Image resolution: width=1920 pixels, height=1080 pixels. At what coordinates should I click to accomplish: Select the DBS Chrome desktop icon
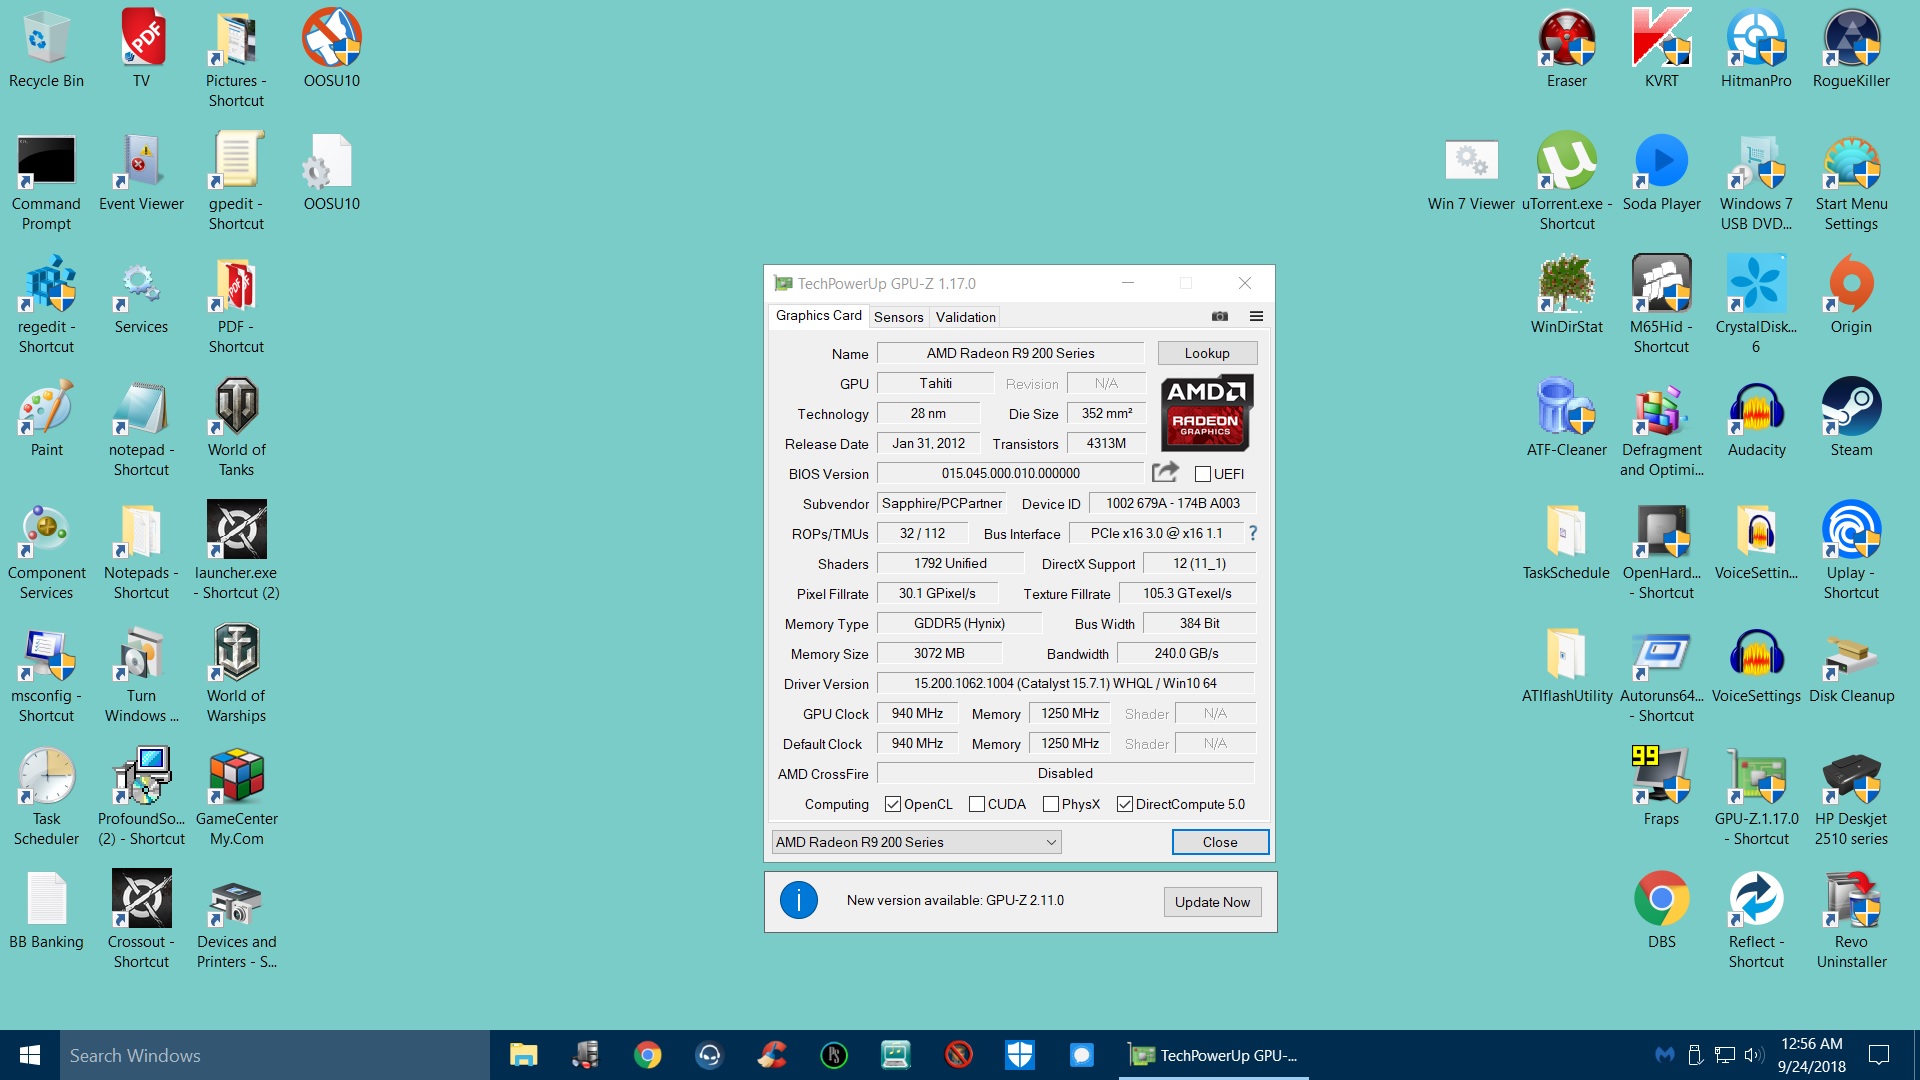(1661, 910)
